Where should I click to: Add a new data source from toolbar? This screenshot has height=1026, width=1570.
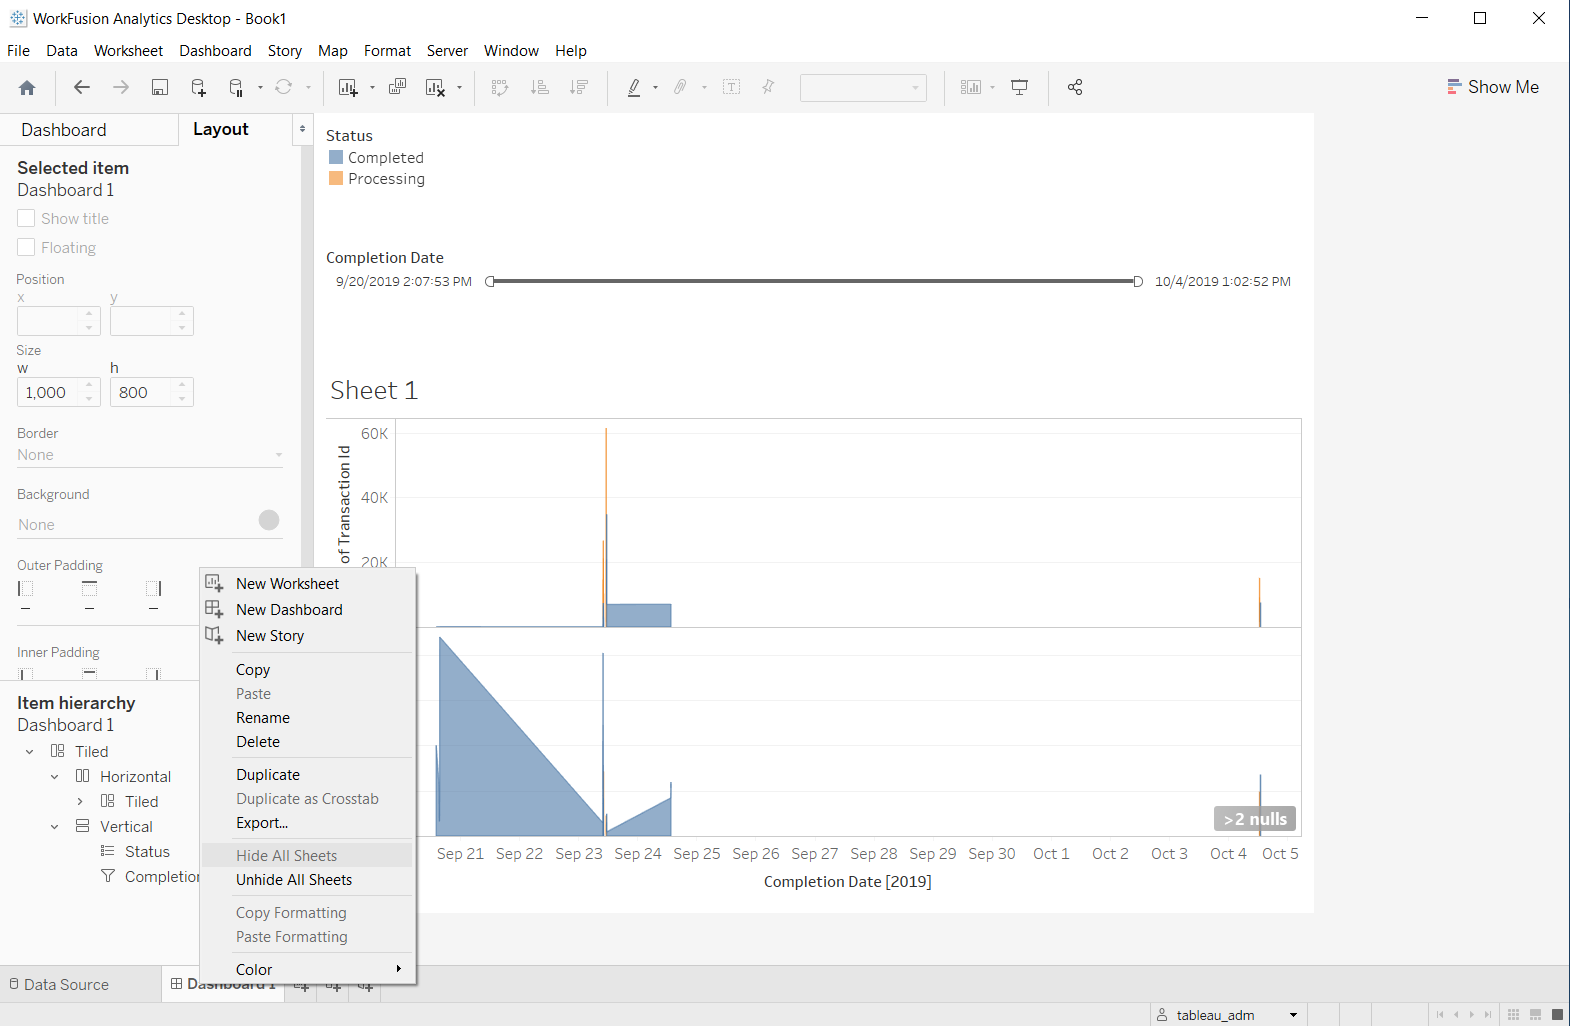(199, 87)
